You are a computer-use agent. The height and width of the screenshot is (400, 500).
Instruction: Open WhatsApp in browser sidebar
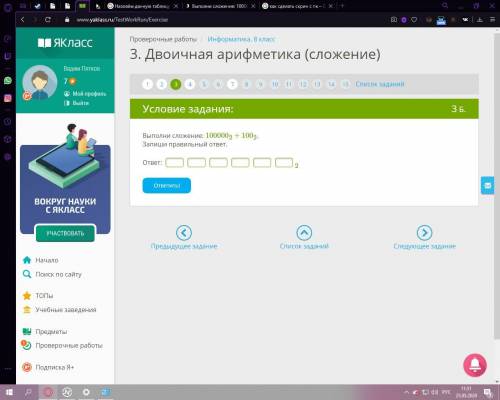8,80
